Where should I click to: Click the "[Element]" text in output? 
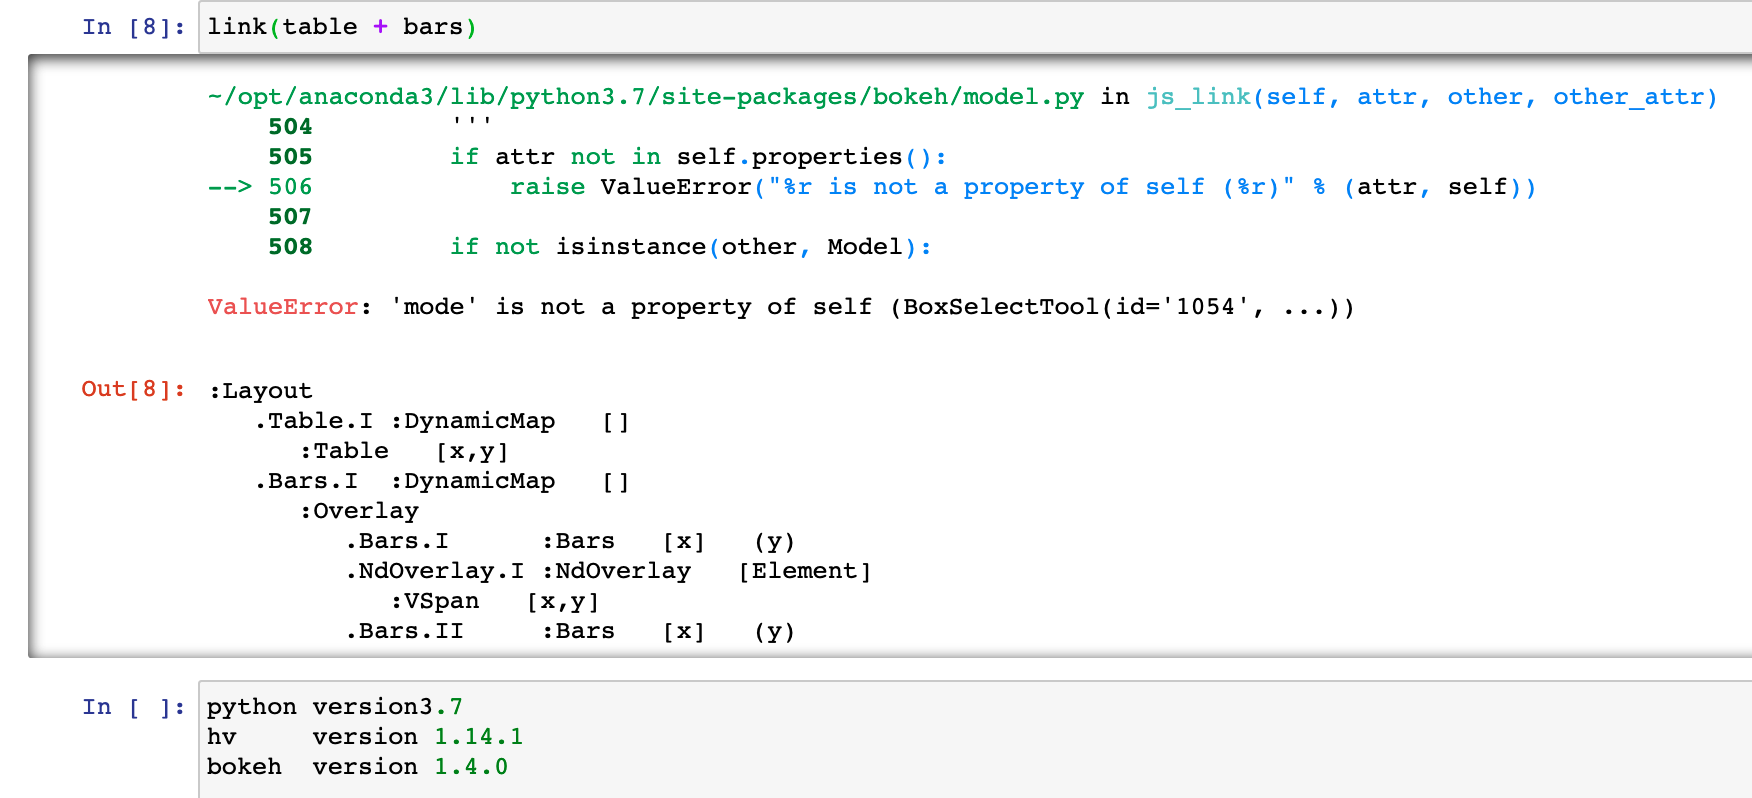tap(805, 571)
